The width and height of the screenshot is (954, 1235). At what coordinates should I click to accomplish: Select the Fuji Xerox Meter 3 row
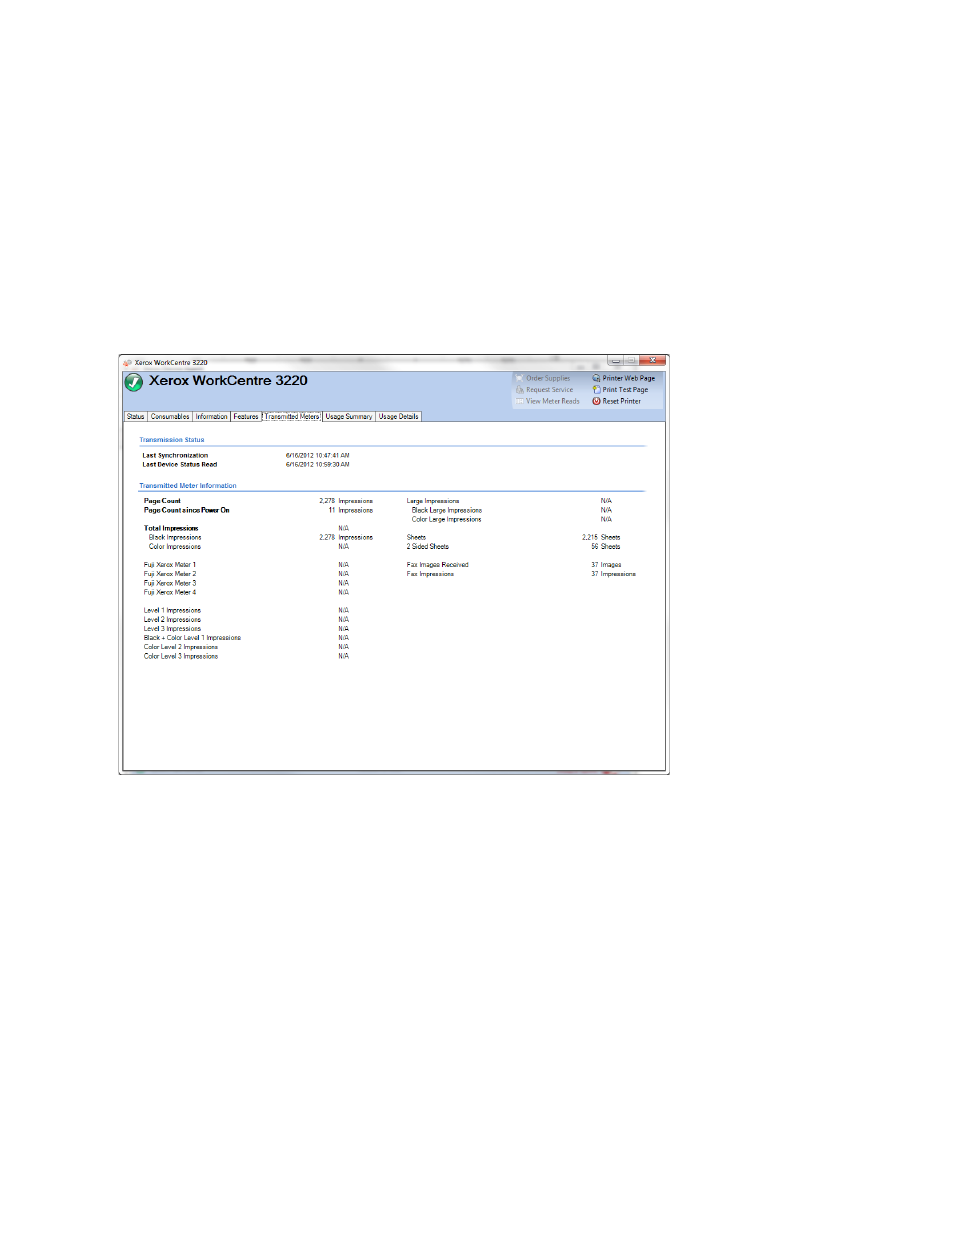pos(246,583)
